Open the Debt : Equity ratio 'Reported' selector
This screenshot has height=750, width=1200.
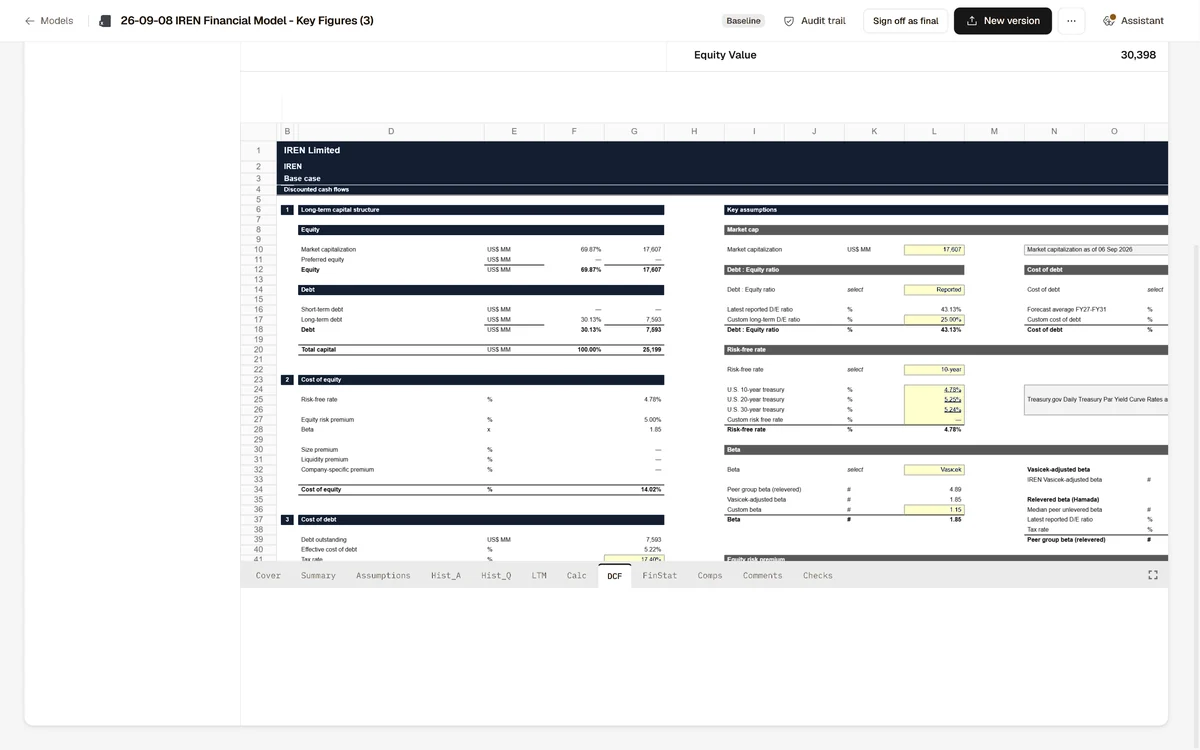click(x=934, y=289)
